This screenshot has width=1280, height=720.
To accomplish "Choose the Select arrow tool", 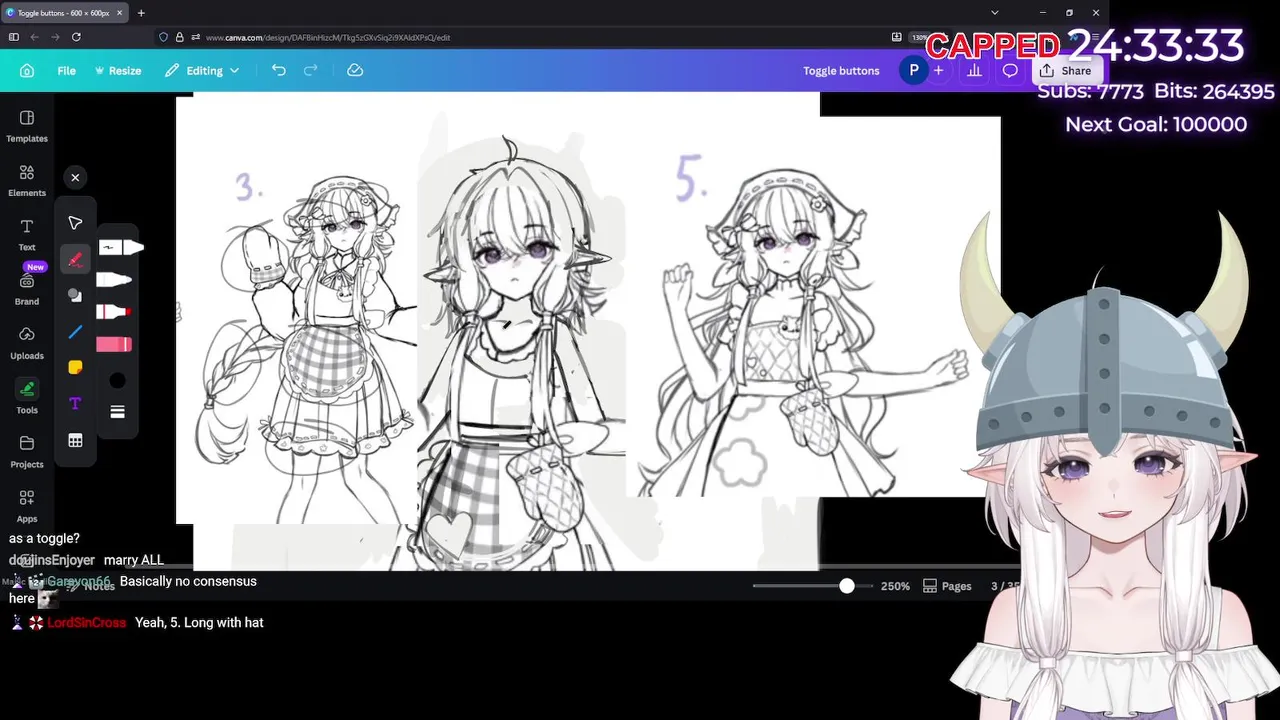I will coord(75,223).
